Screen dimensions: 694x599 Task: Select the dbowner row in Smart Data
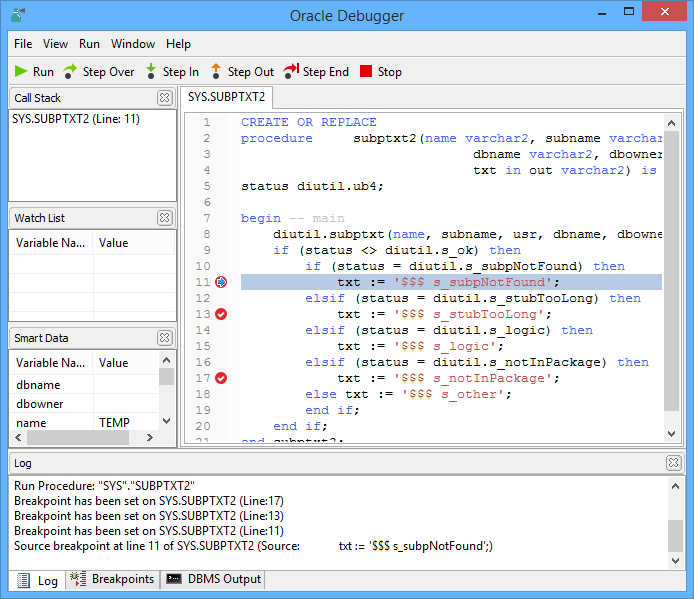coord(84,404)
